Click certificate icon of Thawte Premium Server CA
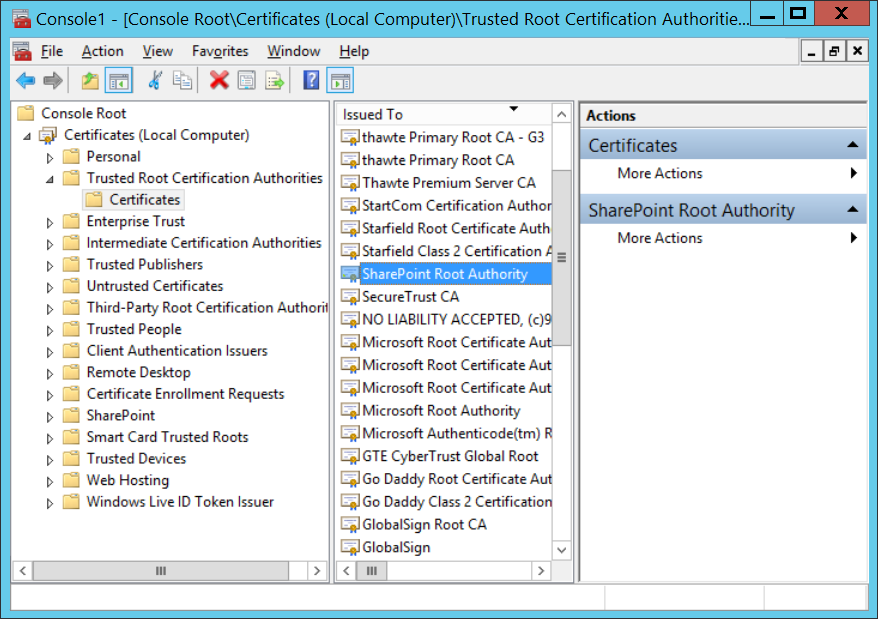This screenshot has width=878, height=619. coord(350,183)
